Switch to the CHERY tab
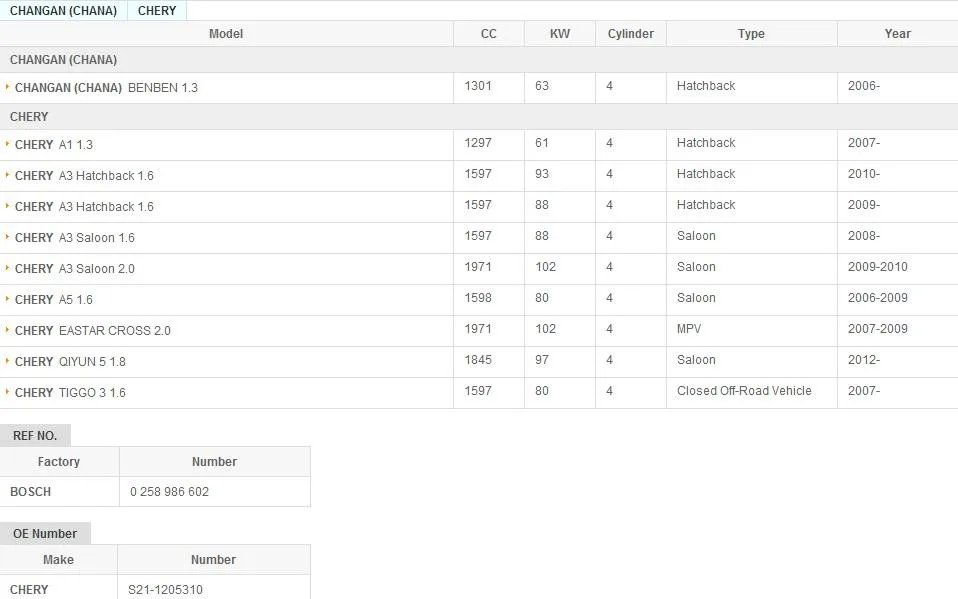This screenshot has height=599, width=958. (157, 10)
